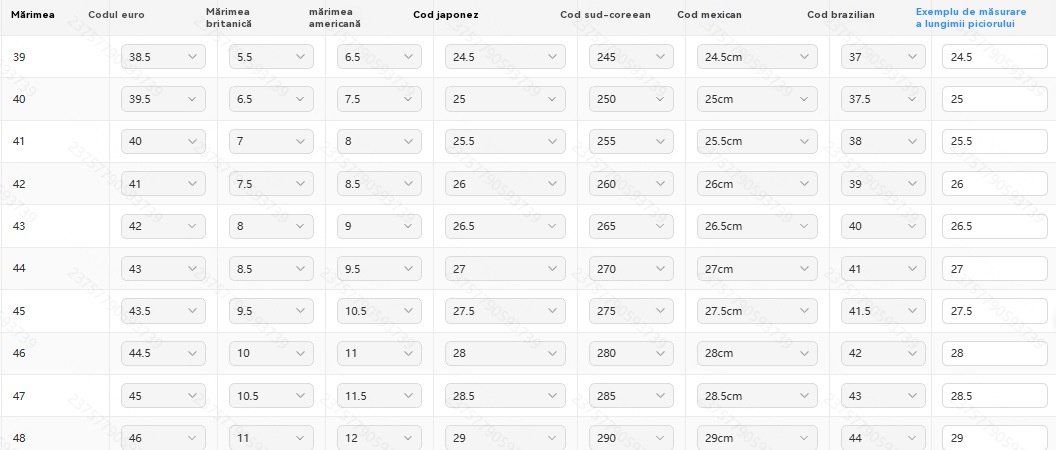Click foot length field containing 28
The image size is (1056, 450).
(995, 353)
